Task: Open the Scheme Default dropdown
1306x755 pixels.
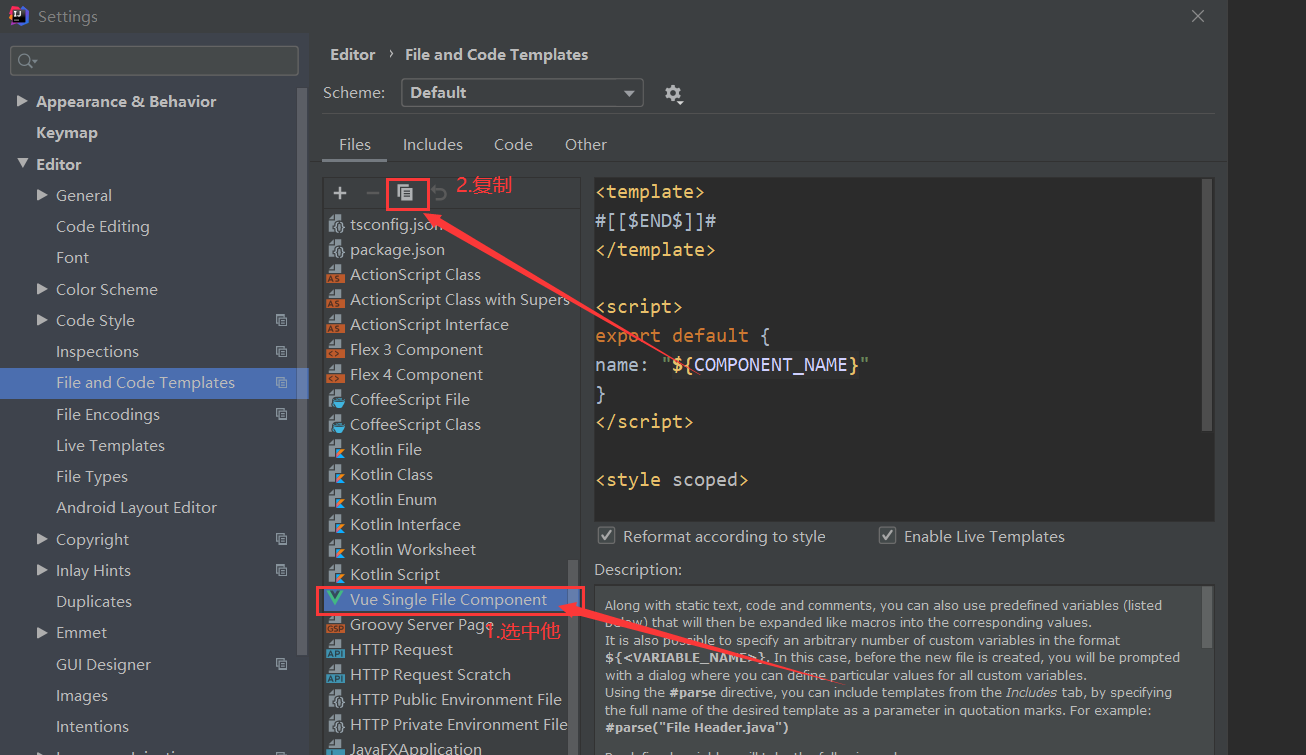Action: pyautogui.click(x=522, y=93)
